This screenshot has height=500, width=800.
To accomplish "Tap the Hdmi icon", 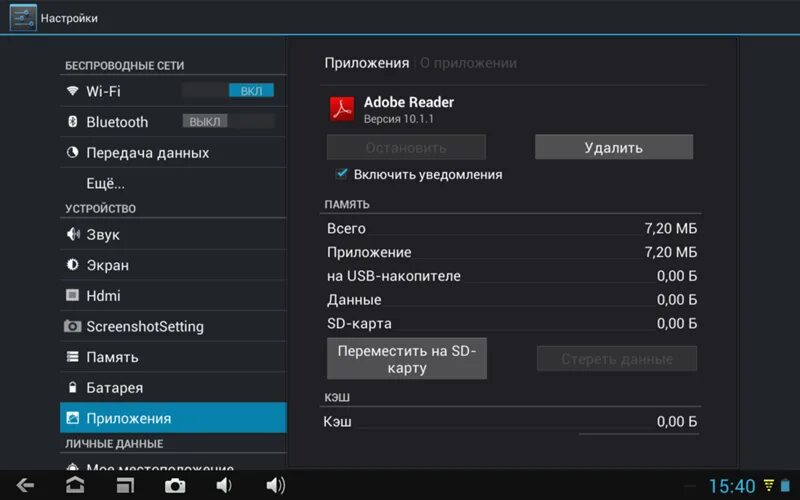I will (72, 295).
